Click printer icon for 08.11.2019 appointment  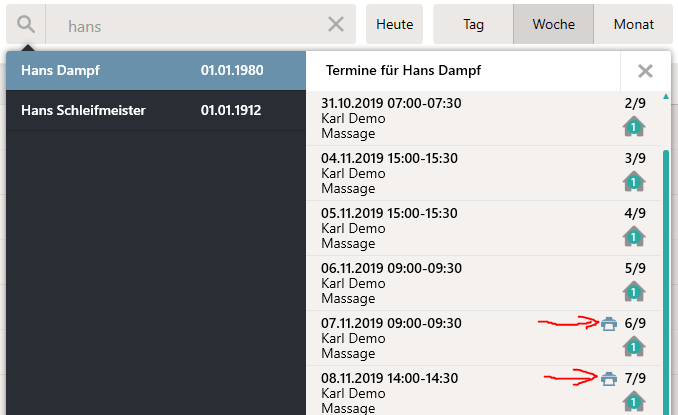pos(609,378)
